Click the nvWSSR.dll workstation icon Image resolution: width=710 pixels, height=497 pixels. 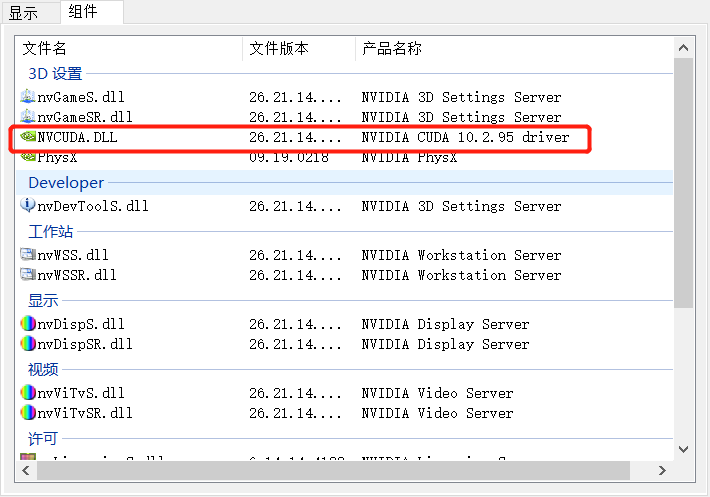click(28, 274)
